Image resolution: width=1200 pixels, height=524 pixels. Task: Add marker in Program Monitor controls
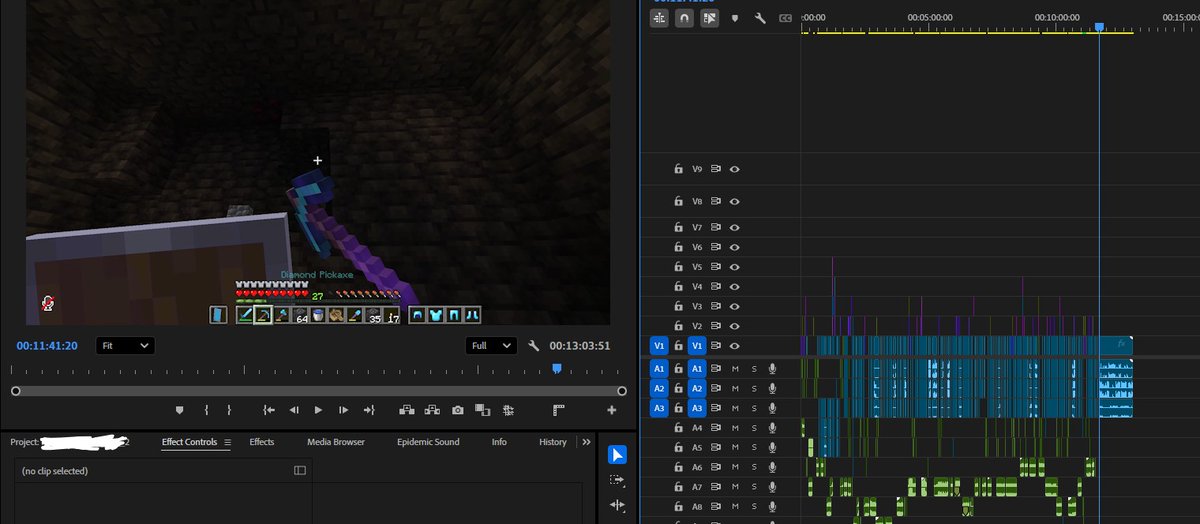(180, 410)
